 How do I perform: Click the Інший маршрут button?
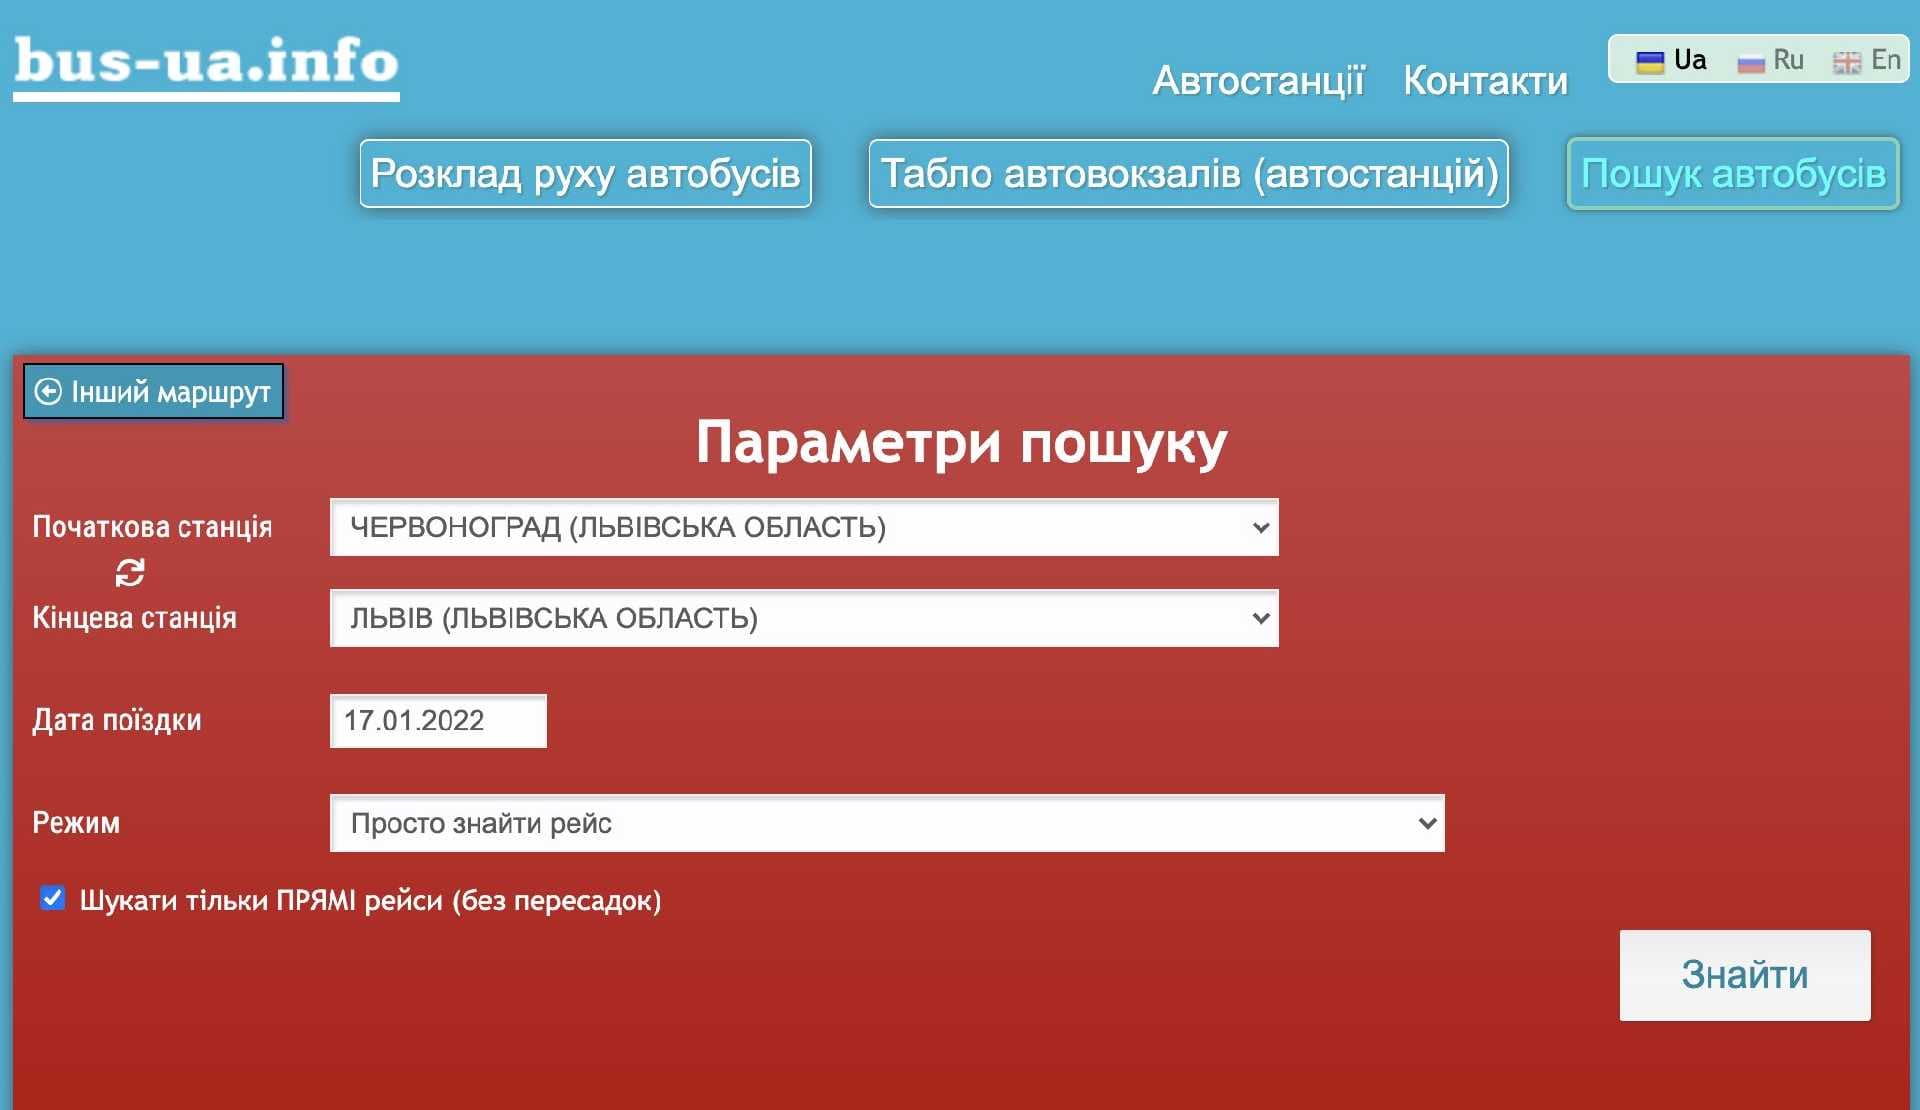(155, 391)
